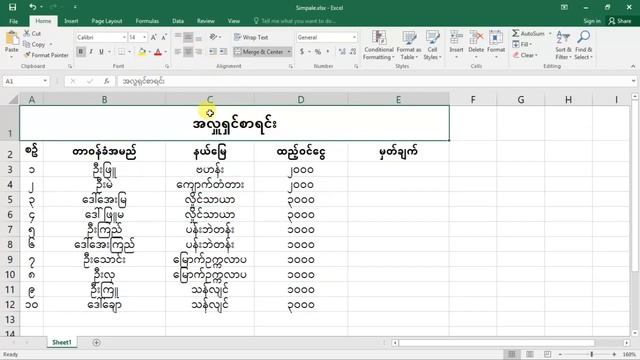
Task: Copy the selection
Action: click(x=35, y=44)
